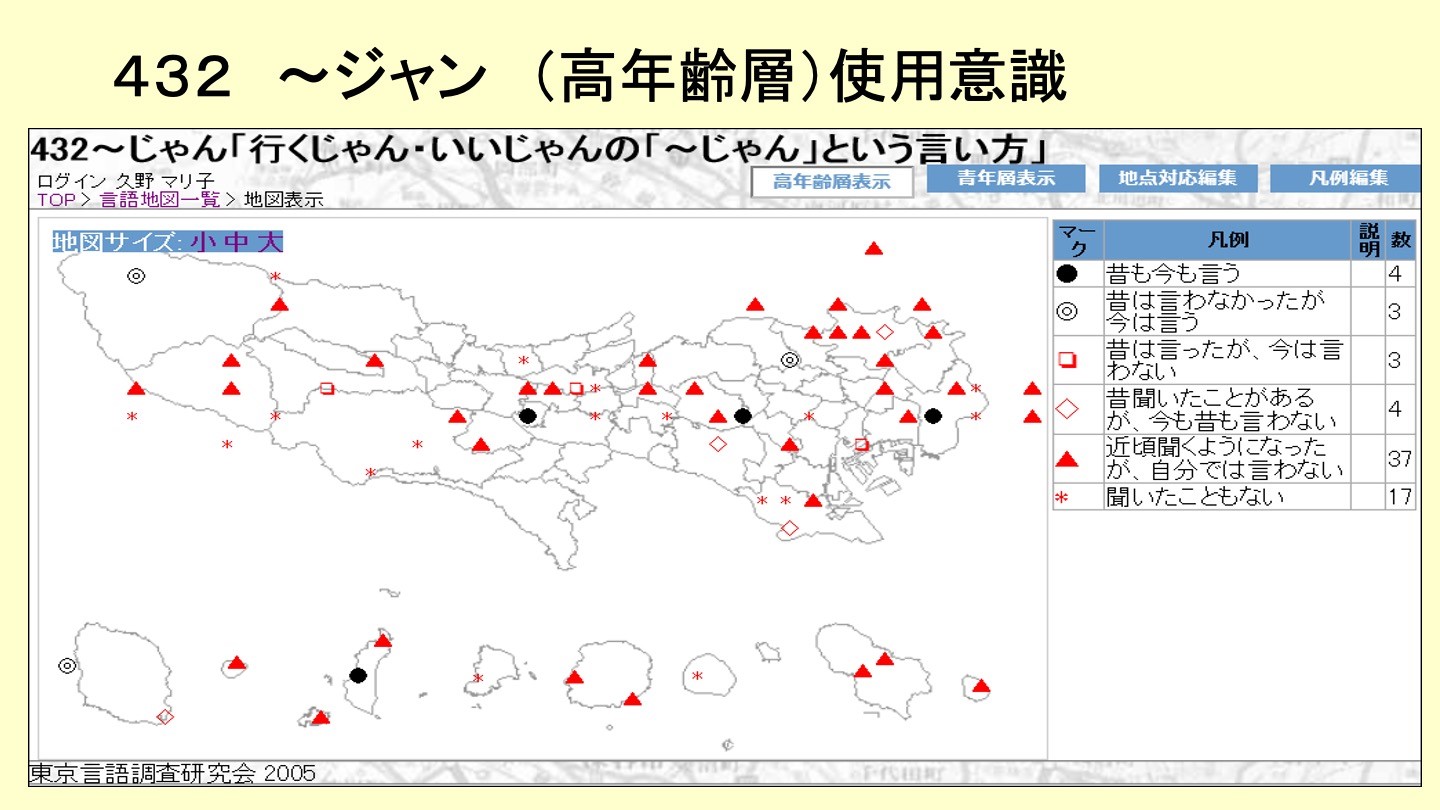1440x810 pixels.
Task: Select legend text 昔も今も言う
Action: pos(1173,273)
